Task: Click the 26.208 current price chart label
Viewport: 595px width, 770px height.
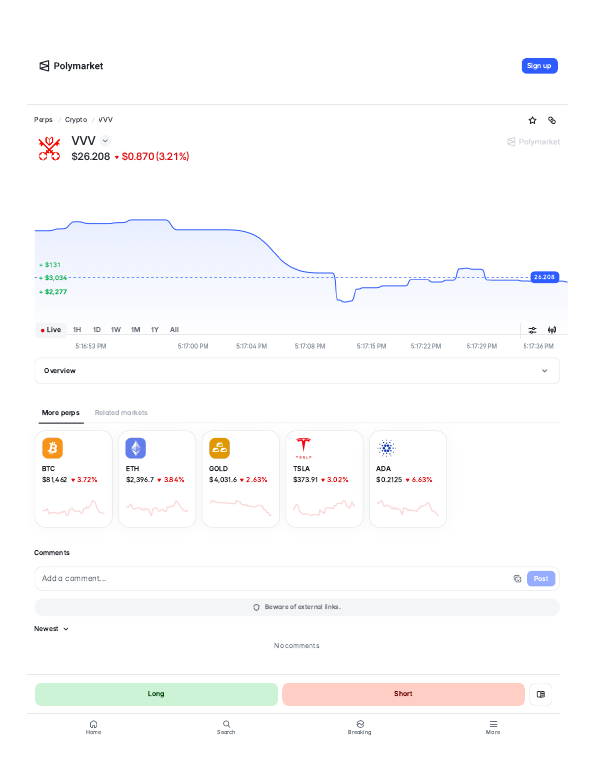Action: [544, 277]
